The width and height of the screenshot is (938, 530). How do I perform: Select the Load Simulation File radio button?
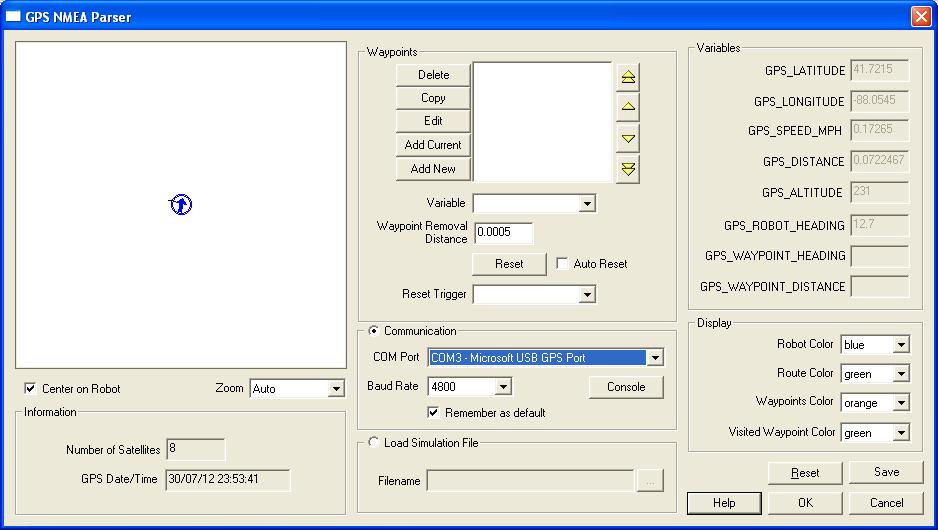coord(374,443)
